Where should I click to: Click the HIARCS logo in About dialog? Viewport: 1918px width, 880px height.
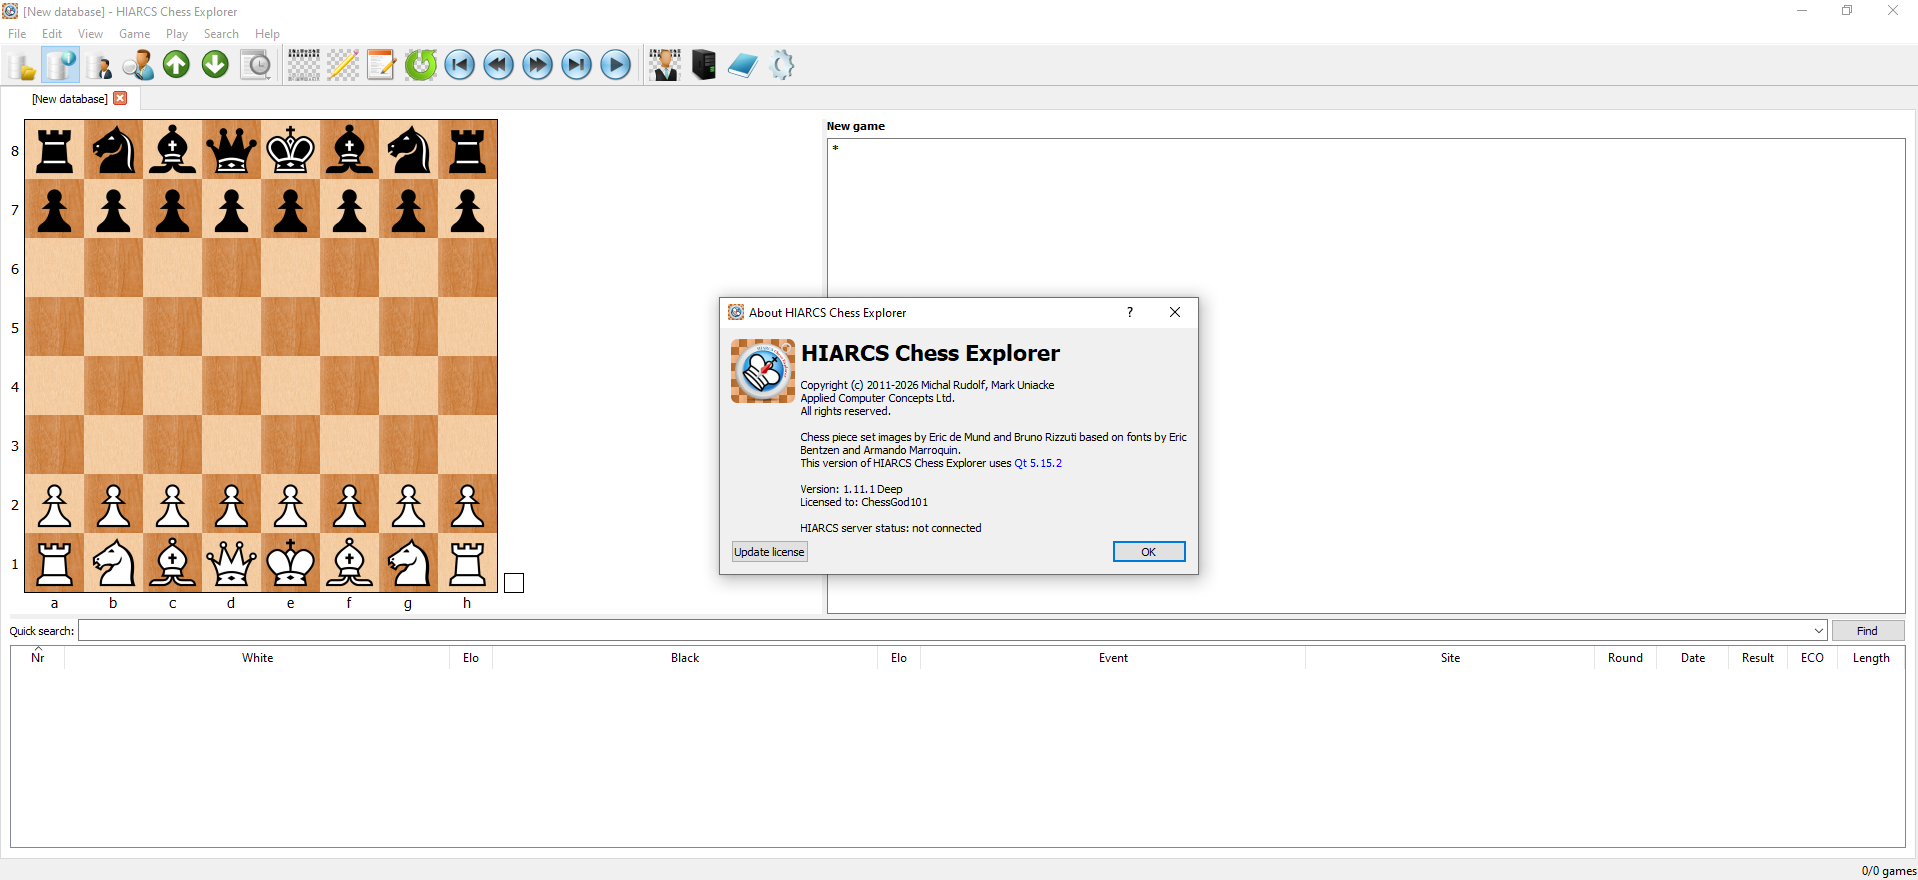pos(763,371)
